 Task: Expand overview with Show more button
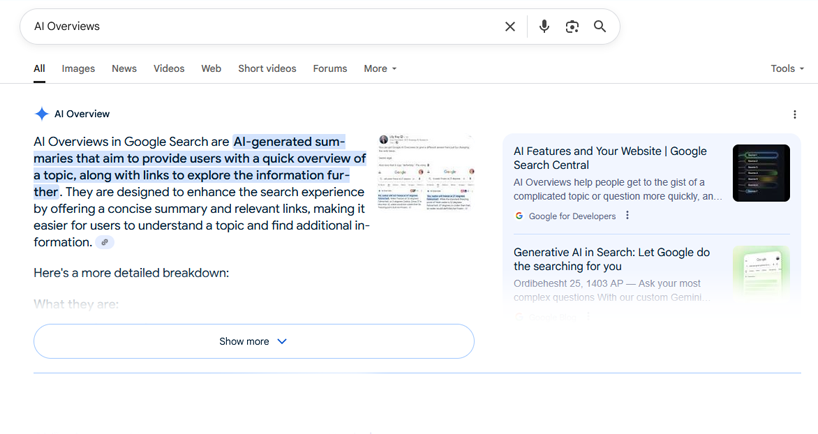point(254,341)
